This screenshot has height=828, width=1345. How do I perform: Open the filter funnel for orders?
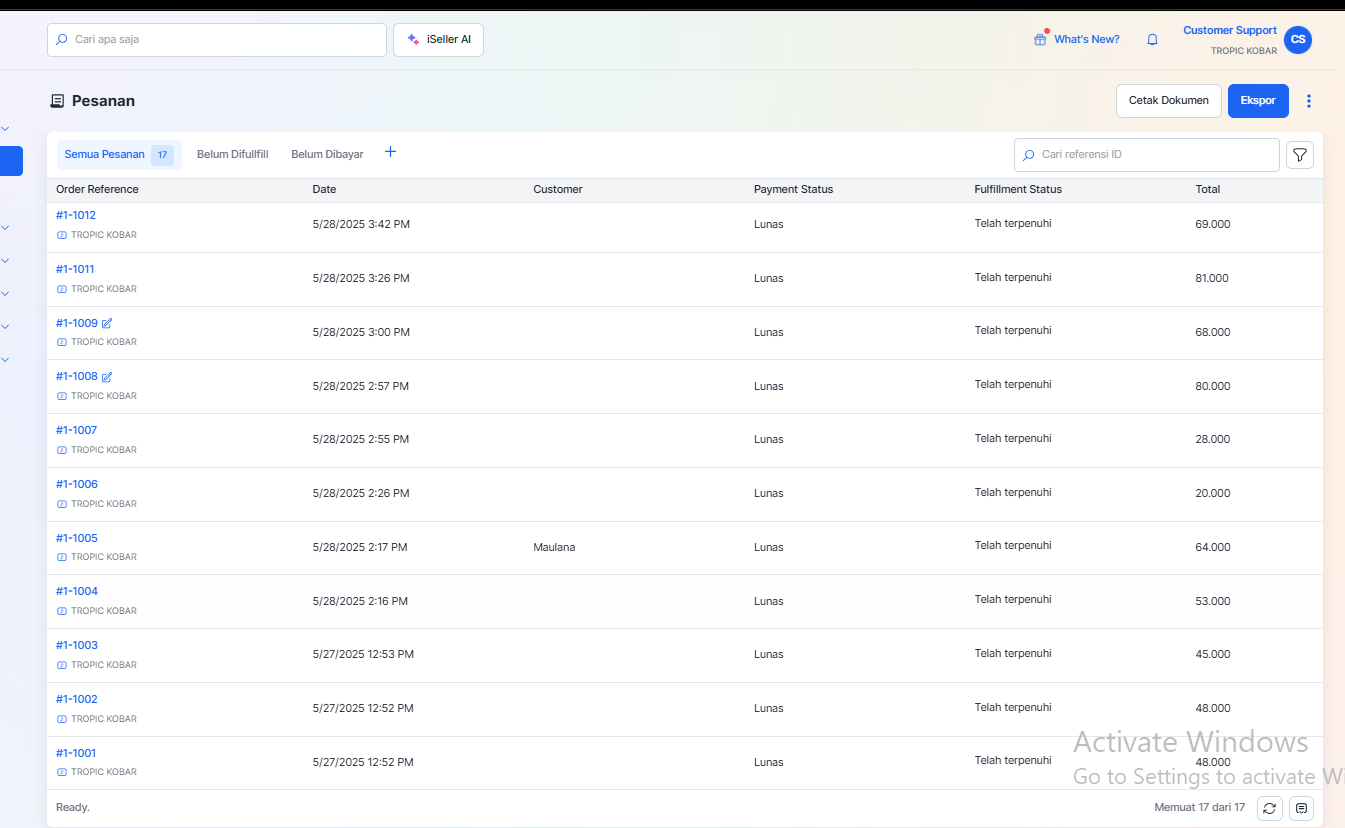click(1299, 155)
